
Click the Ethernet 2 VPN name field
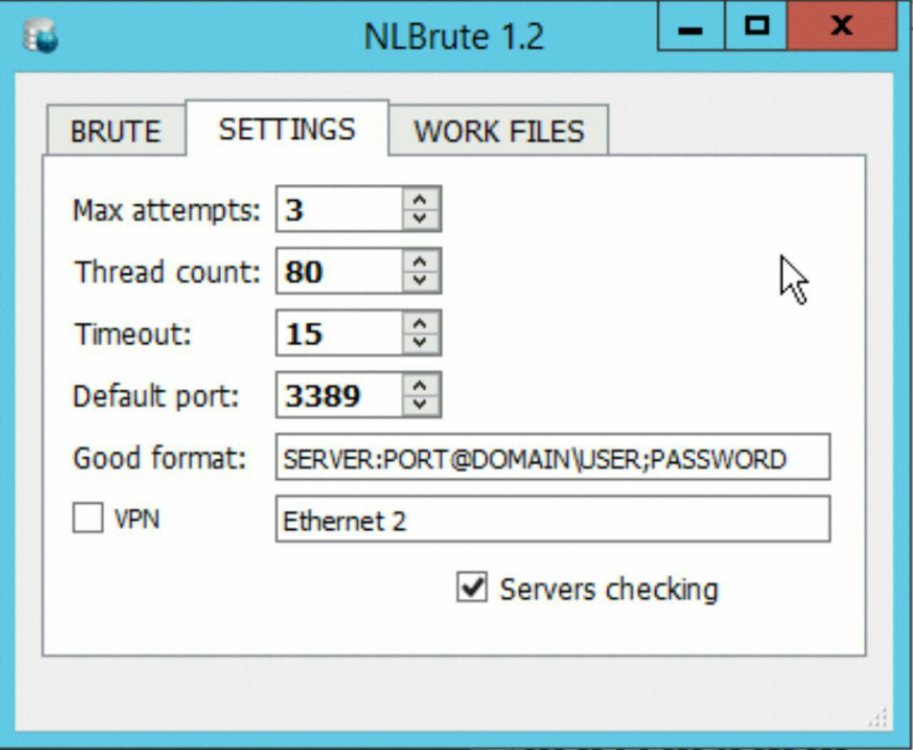[553, 519]
